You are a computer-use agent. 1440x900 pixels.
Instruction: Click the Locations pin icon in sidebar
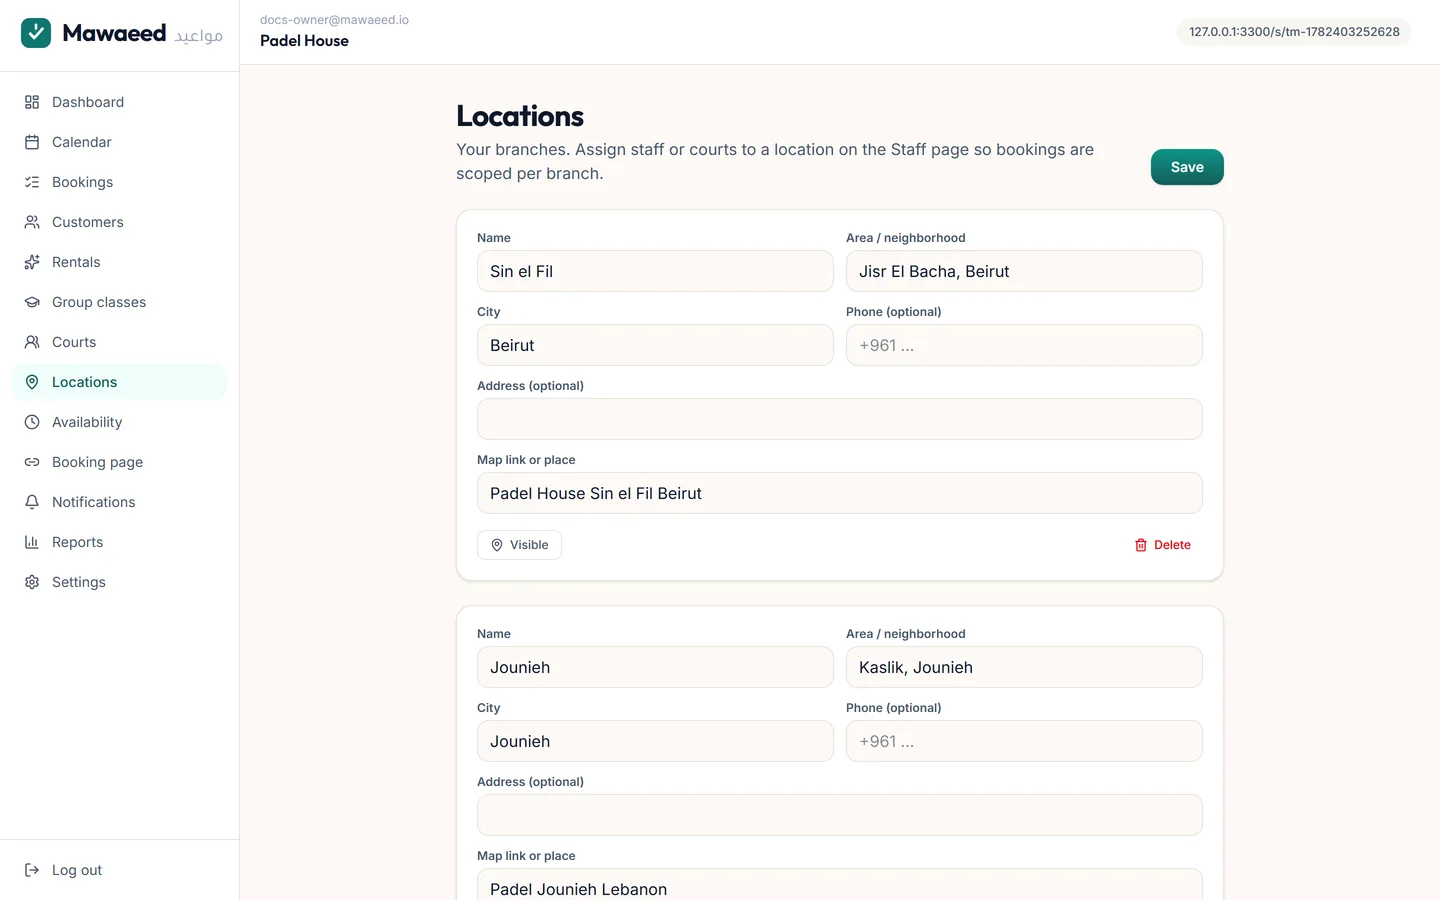click(32, 382)
